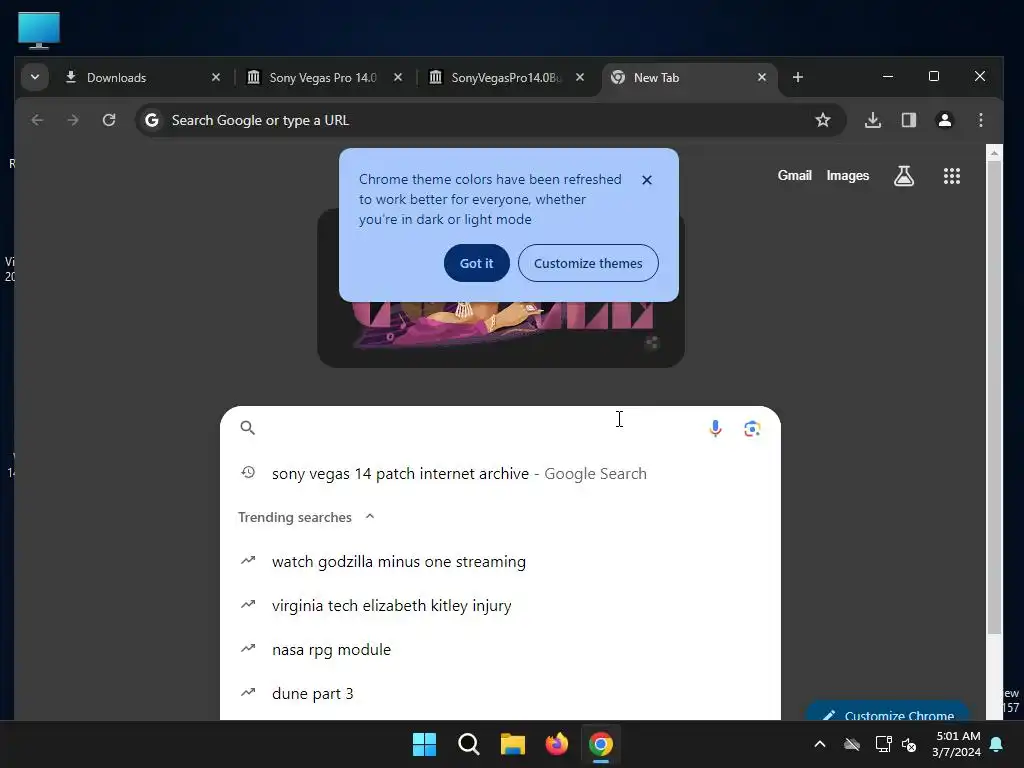The height and width of the screenshot is (768, 1024).
Task: Click the Customize themes button
Action: (x=588, y=263)
